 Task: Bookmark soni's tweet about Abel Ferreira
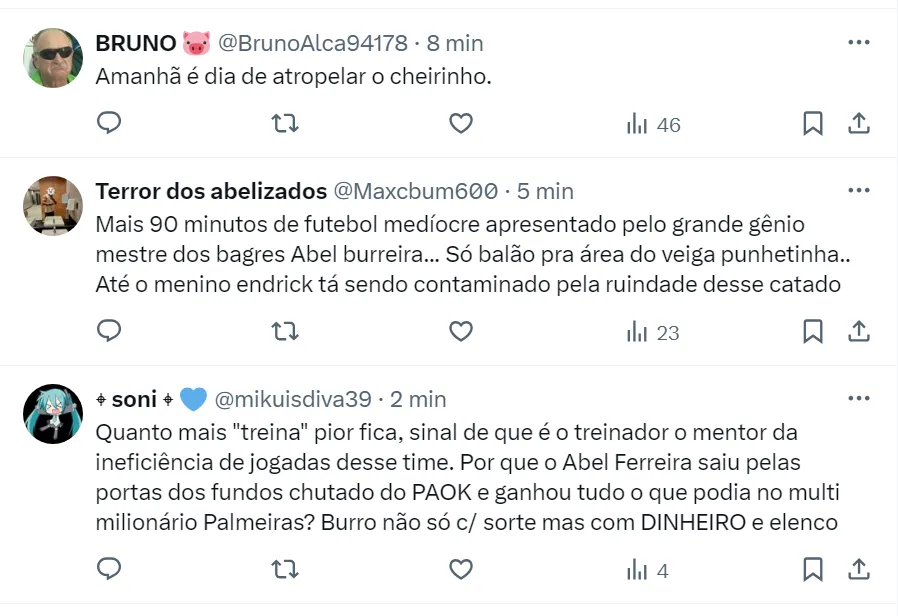pos(813,569)
